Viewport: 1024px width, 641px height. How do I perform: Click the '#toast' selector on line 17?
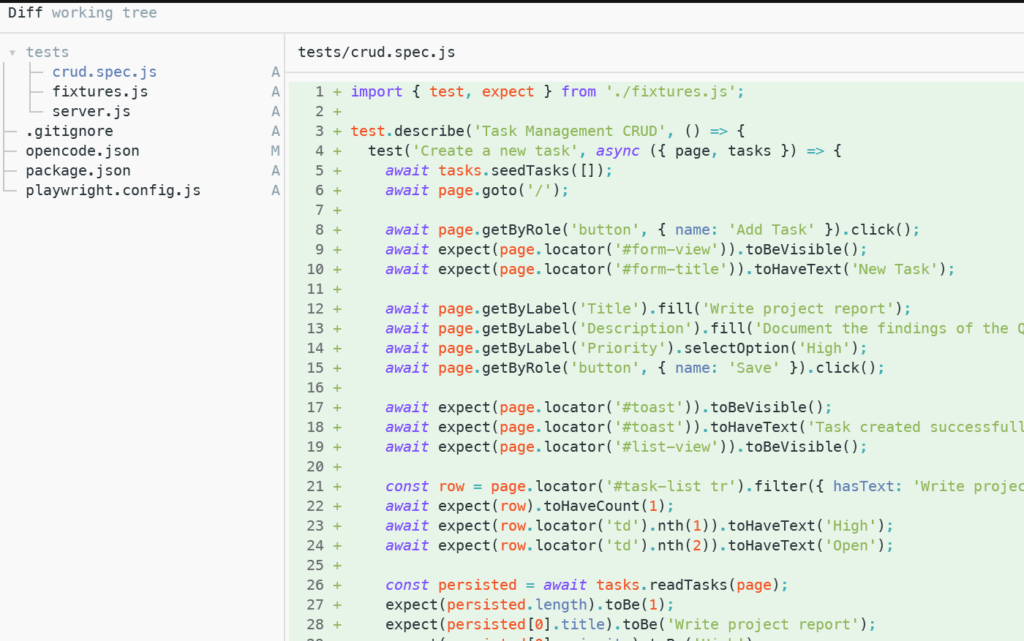648,407
